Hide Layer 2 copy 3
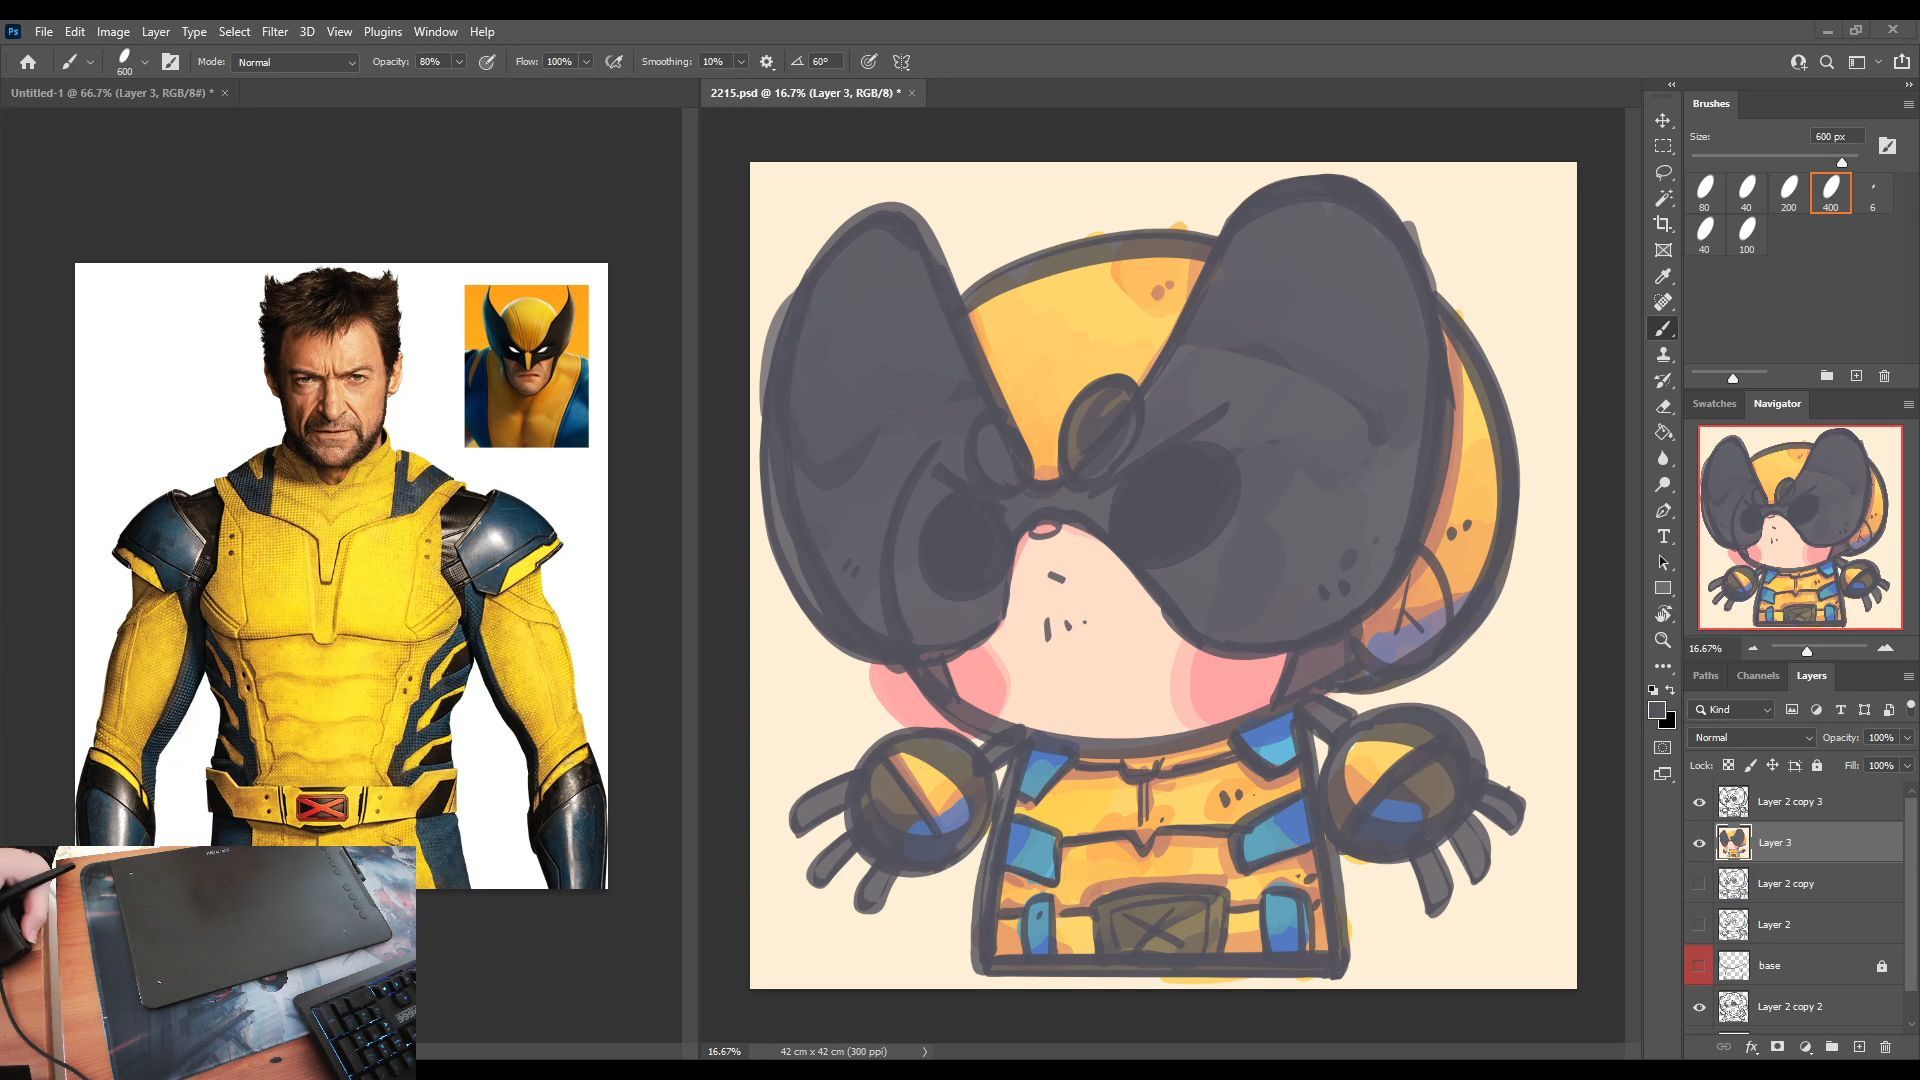Viewport: 1920px width, 1080px height. pyautogui.click(x=1699, y=802)
